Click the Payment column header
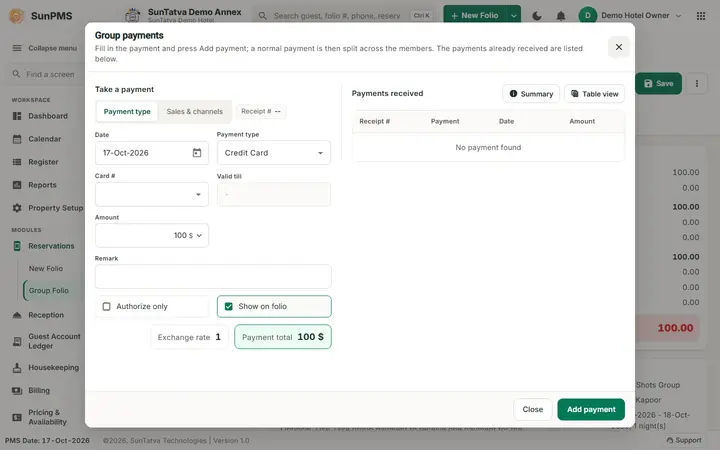This screenshot has height=450, width=720. pos(444,121)
